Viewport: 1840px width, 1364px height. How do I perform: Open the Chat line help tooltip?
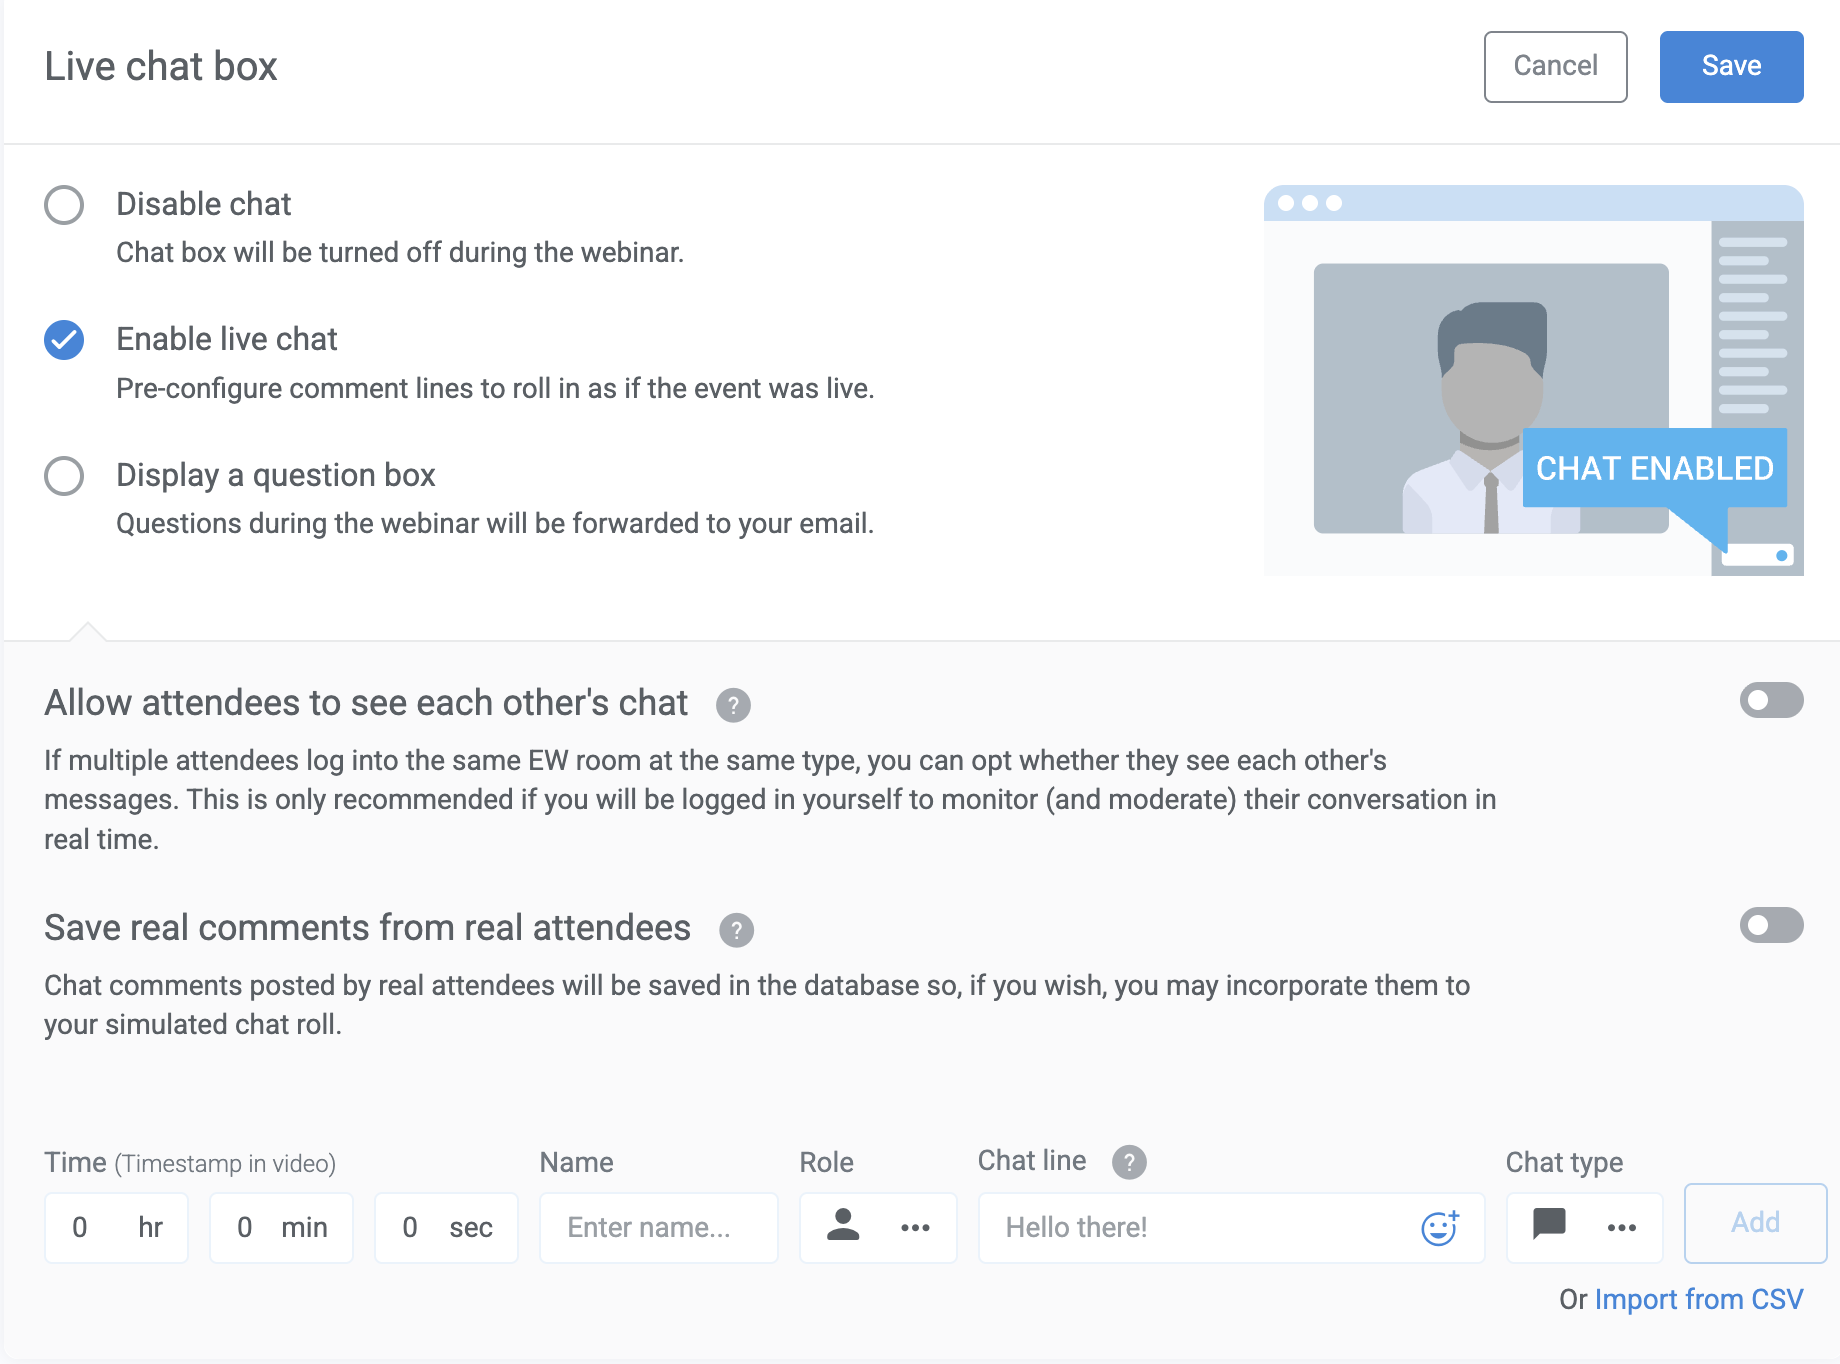coord(1128,1161)
